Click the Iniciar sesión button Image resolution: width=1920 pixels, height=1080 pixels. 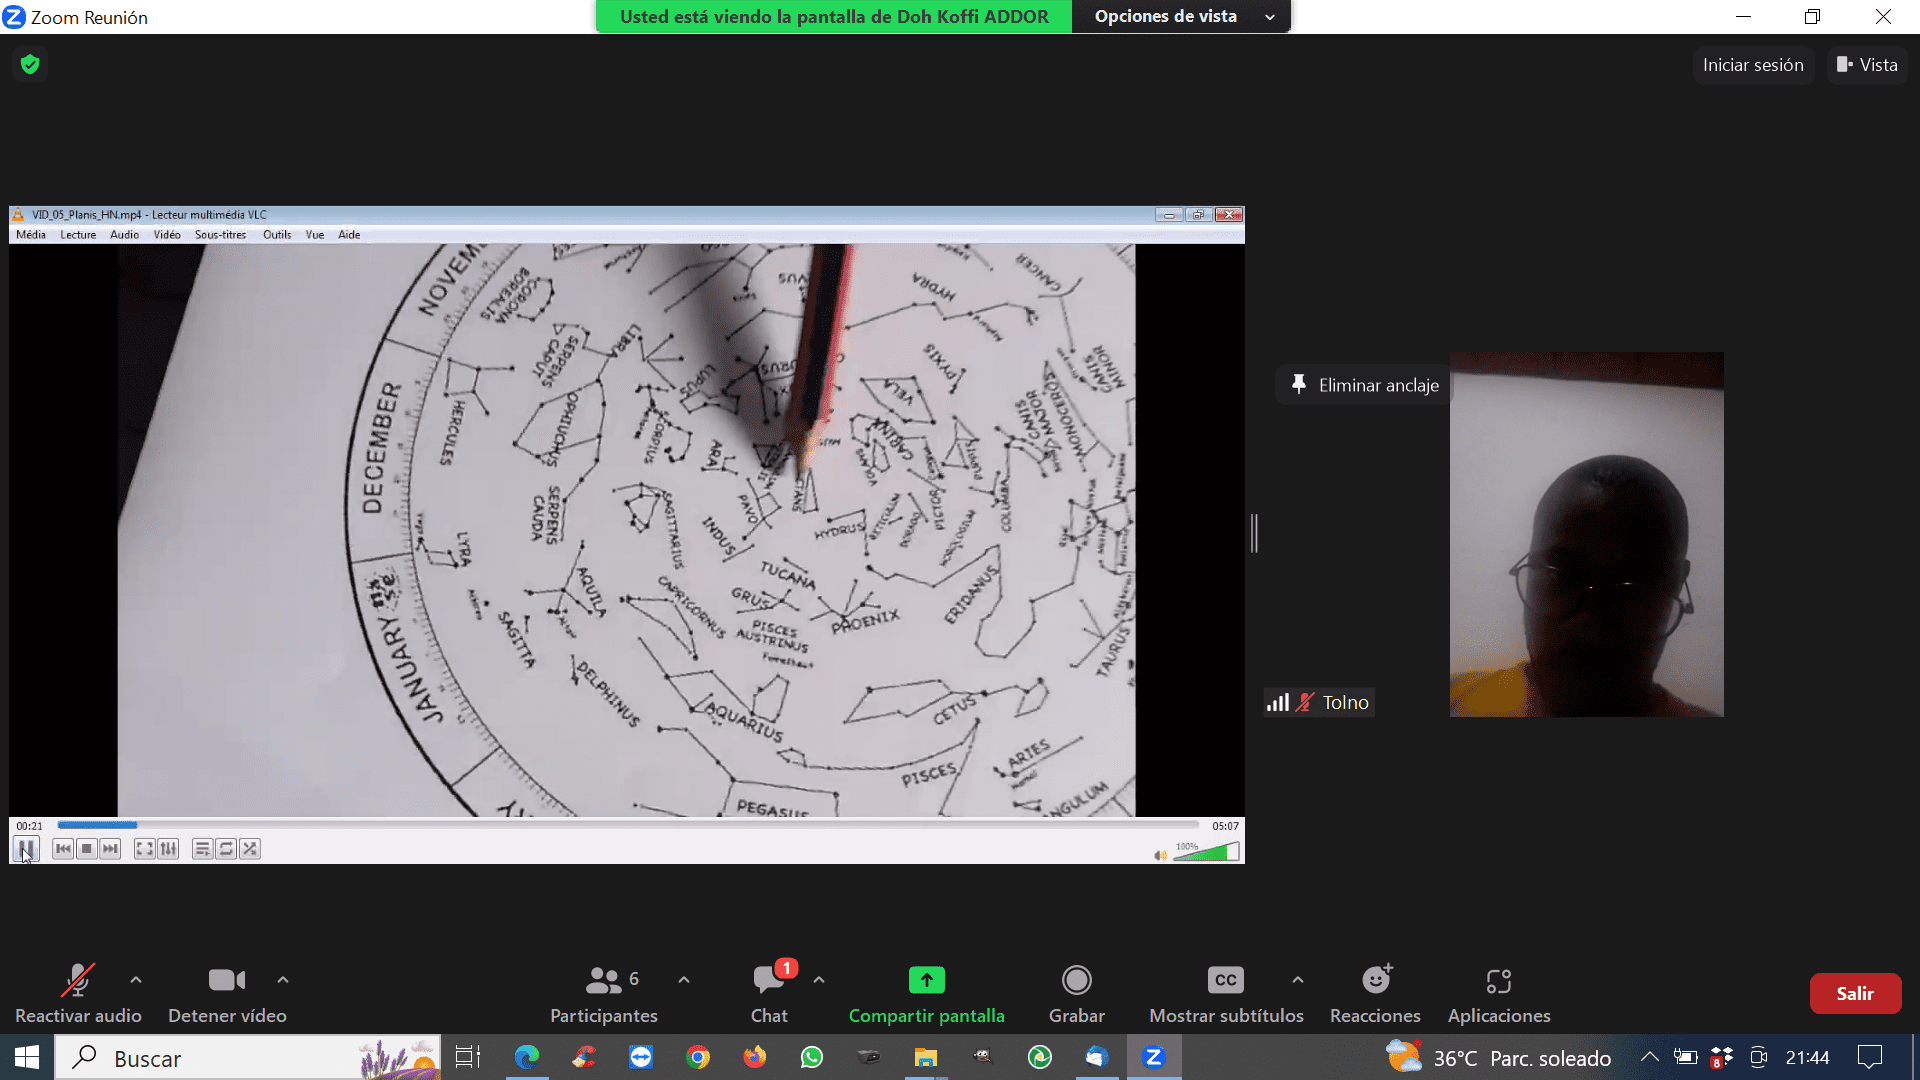click(x=1753, y=65)
